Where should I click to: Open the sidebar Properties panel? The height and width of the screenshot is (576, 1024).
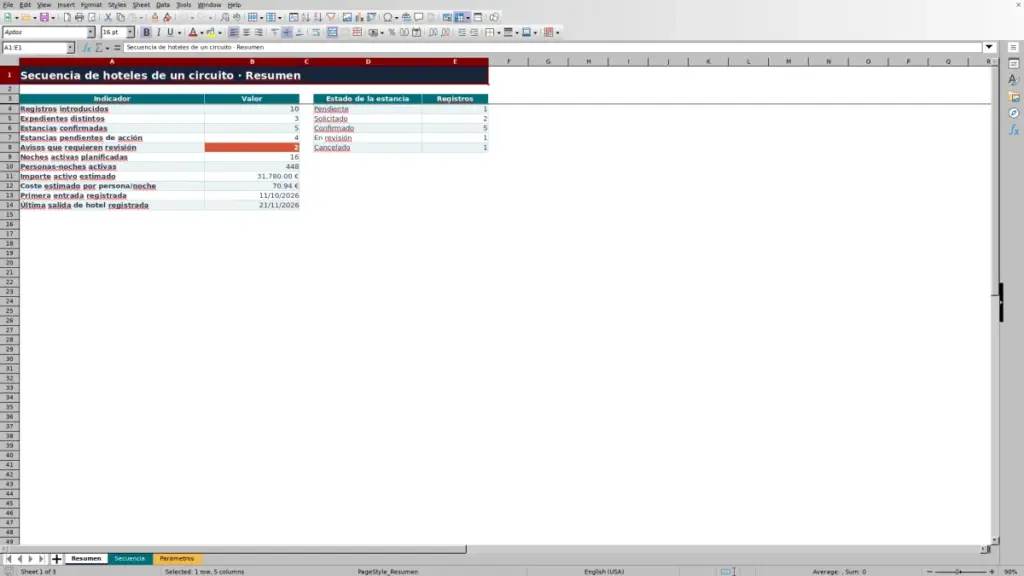(1014, 64)
